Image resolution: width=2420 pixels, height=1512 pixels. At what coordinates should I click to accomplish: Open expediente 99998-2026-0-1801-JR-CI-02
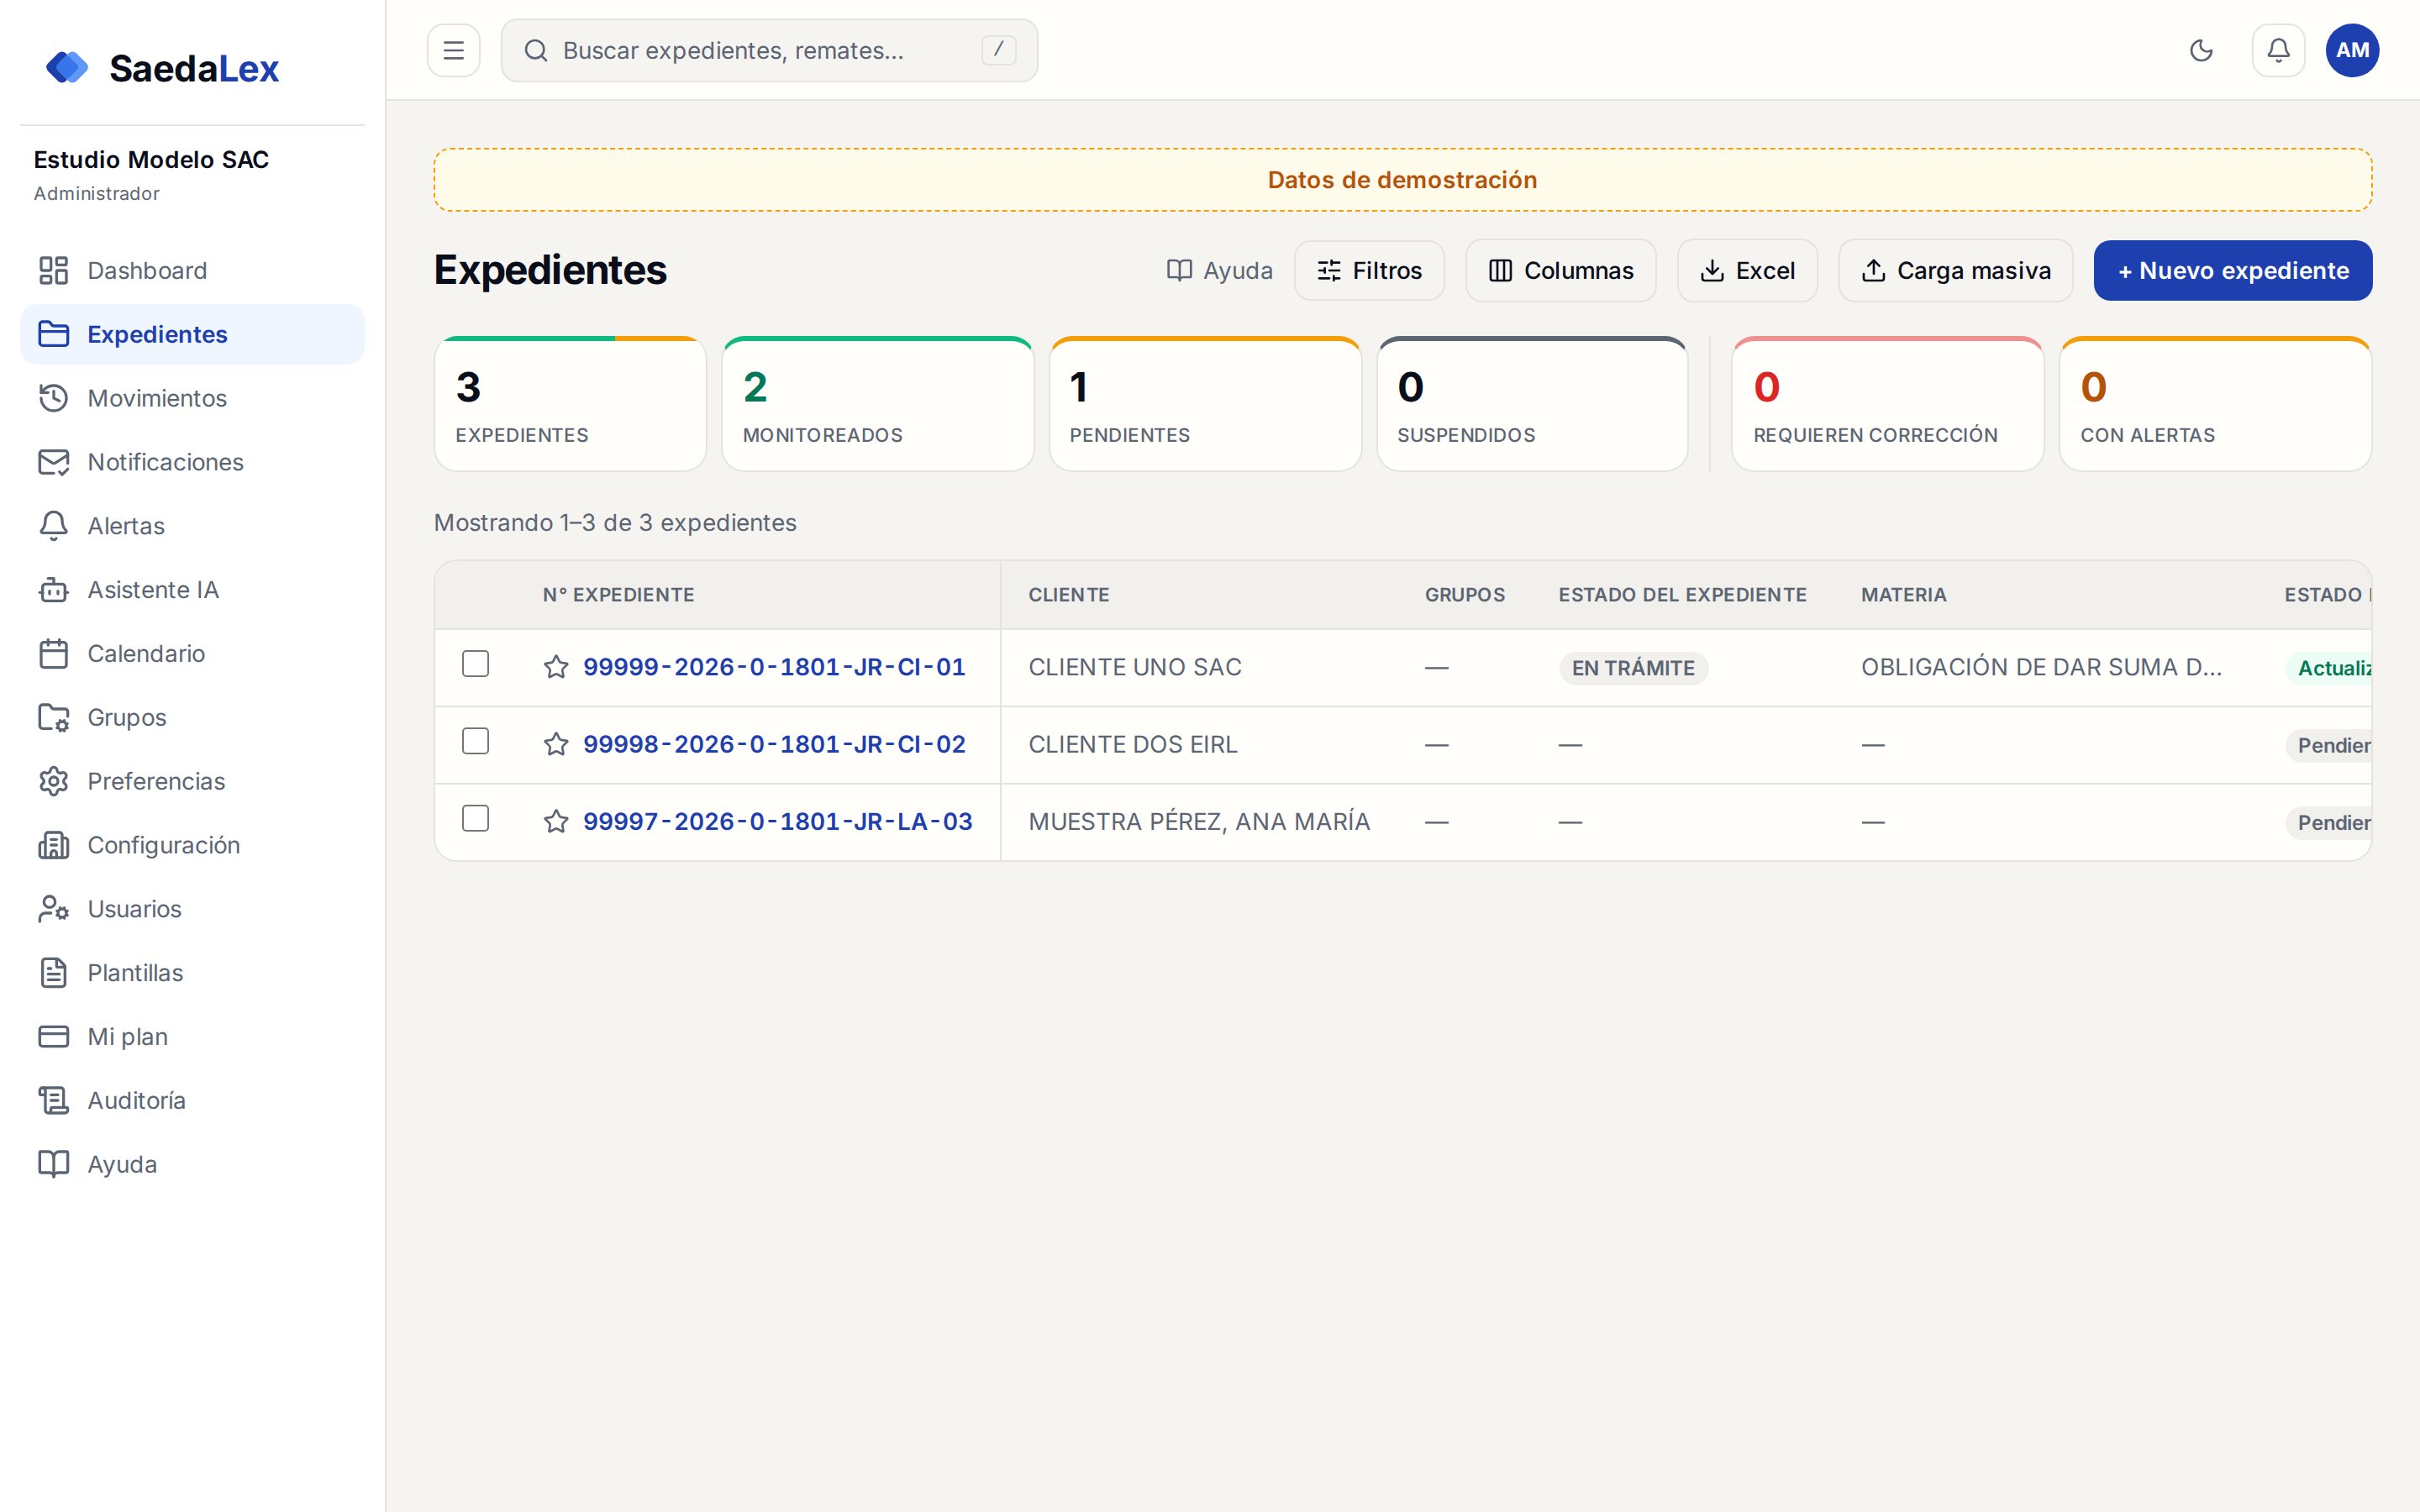pyautogui.click(x=774, y=744)
